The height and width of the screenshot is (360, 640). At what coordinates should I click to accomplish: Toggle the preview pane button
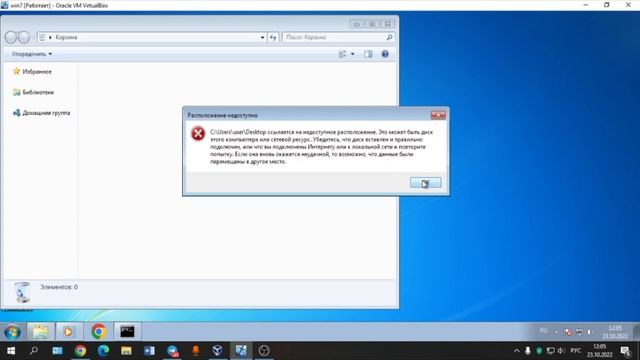pyautogui.click(x=368, y=54)
